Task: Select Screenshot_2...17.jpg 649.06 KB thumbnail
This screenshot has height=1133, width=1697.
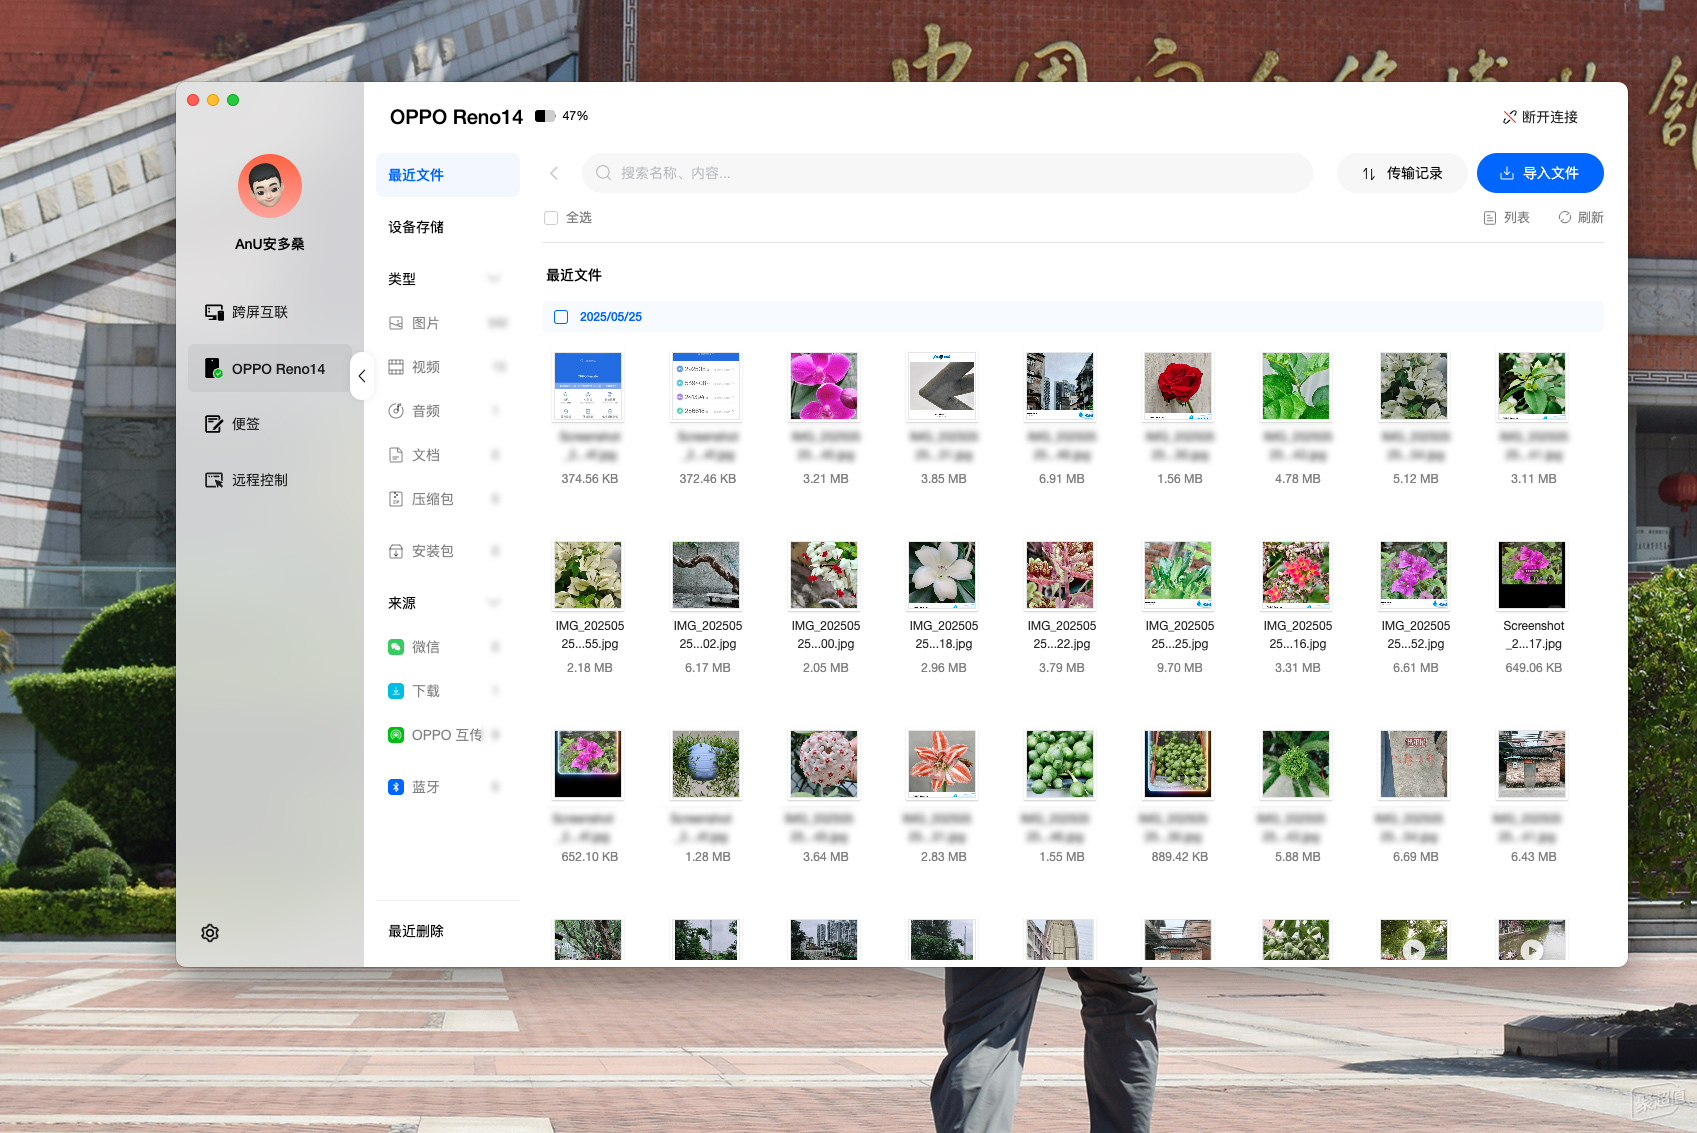Action: [1532, 575]
